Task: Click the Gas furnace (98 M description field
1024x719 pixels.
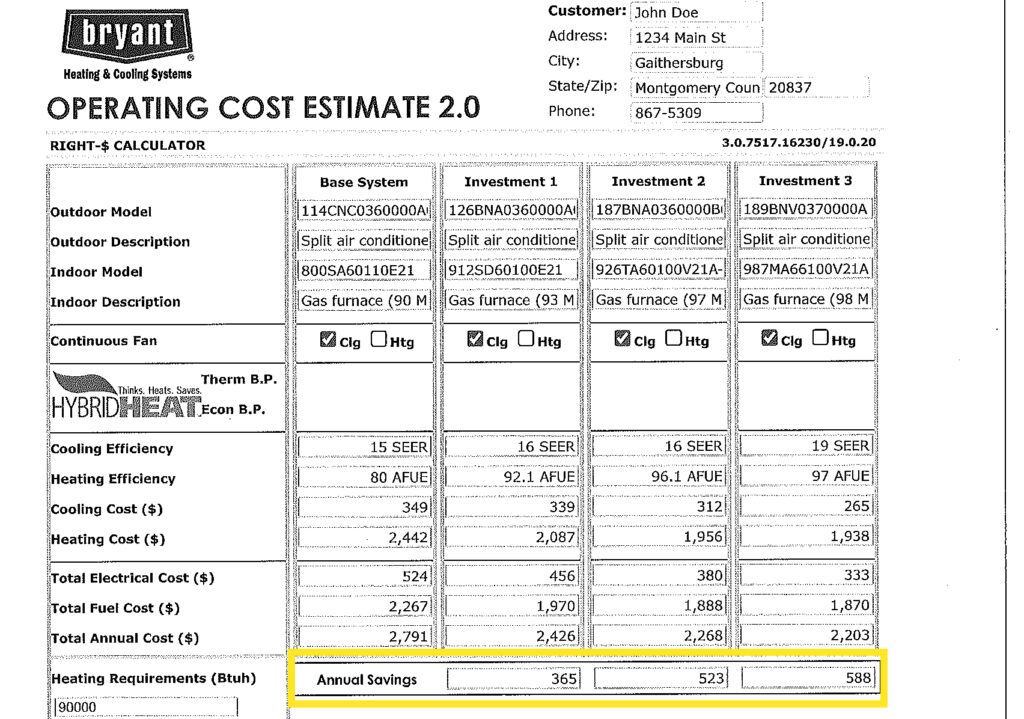Action: [807, 298]
